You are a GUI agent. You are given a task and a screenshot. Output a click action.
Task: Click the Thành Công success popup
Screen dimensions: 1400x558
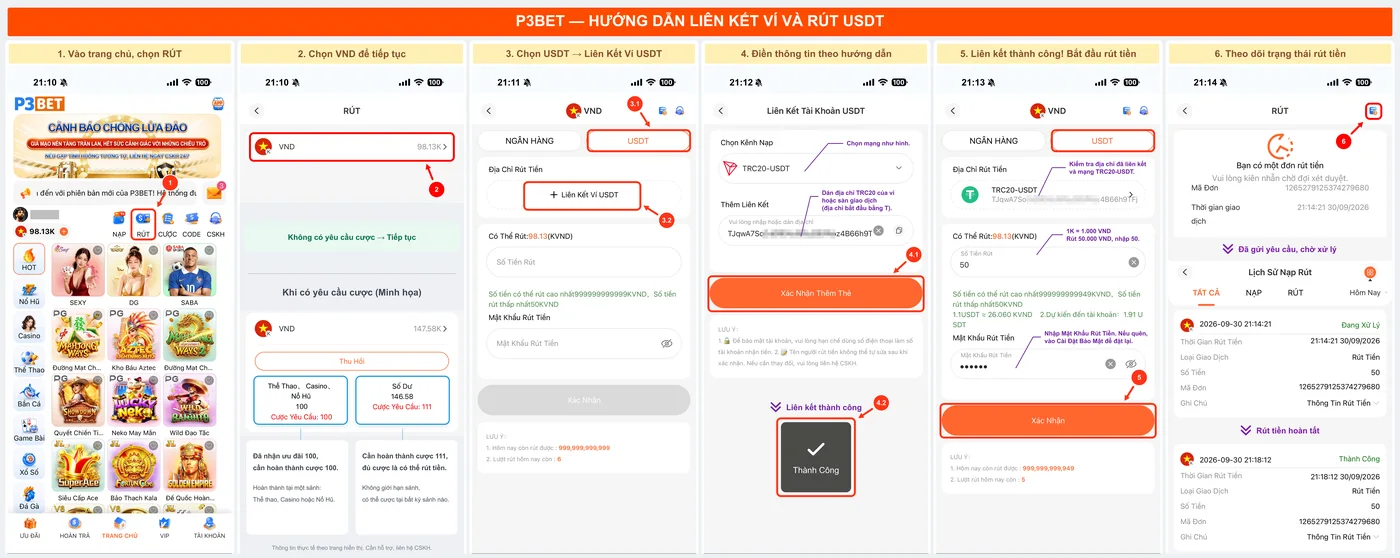815,456
